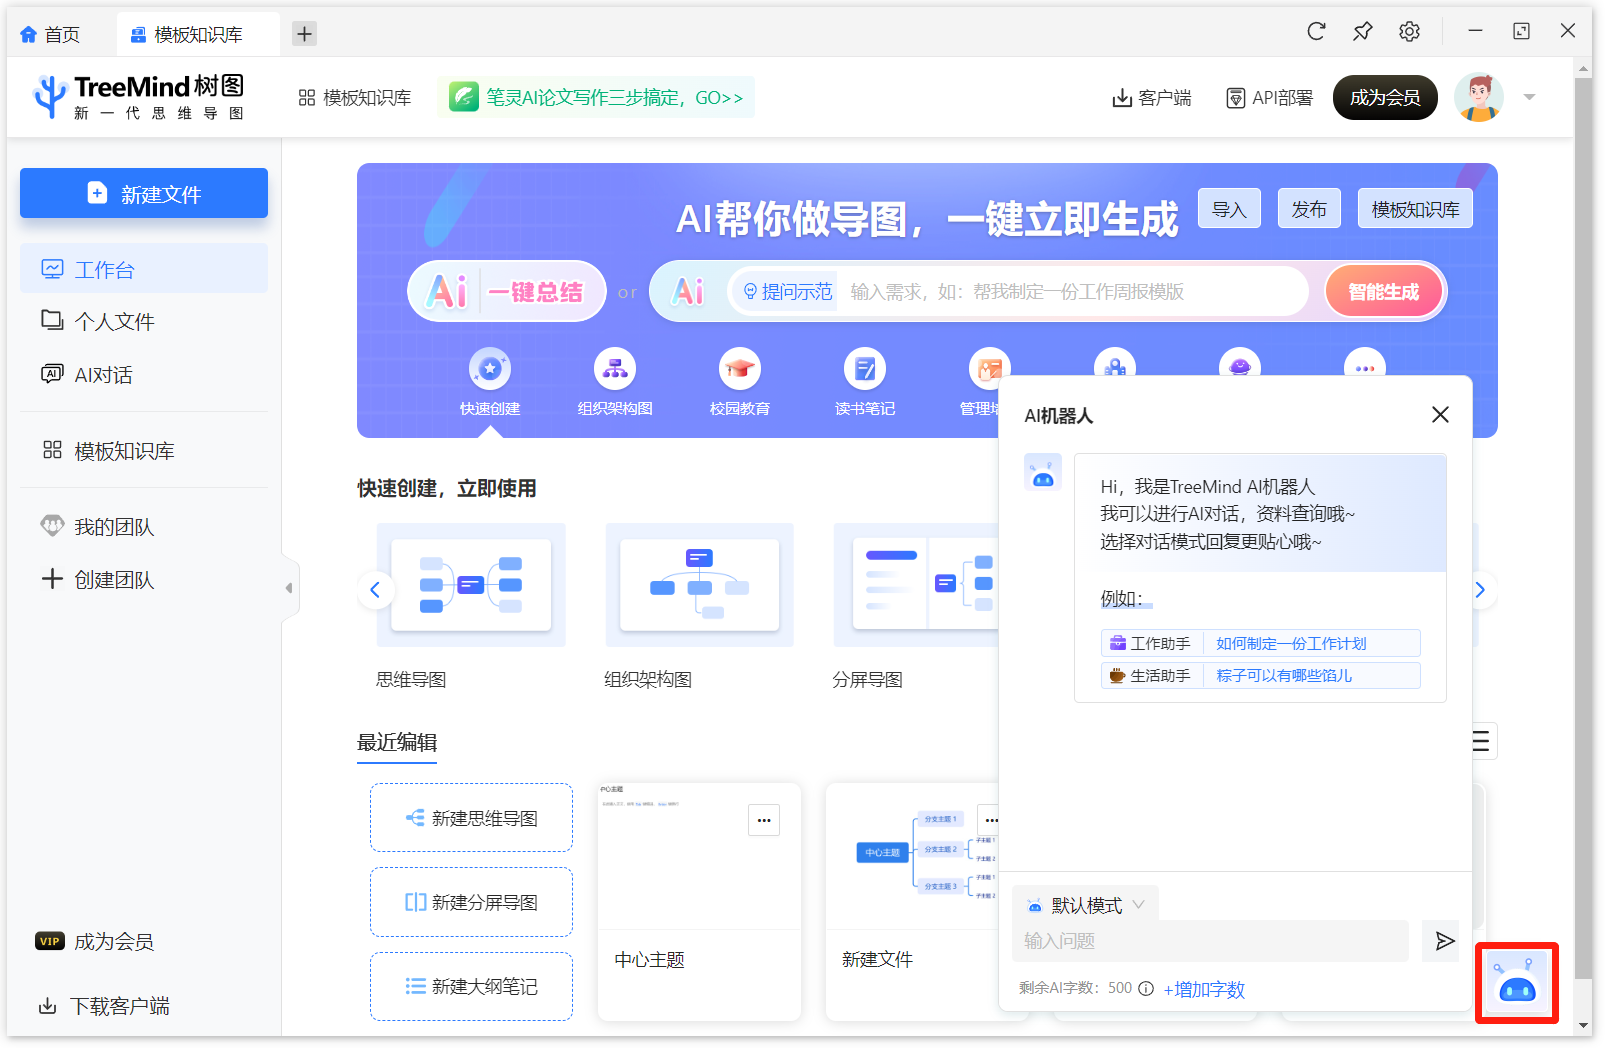Screen dimensions: 1606x1048
Task: Collapse the sidebar with the arrow handle
Action: pyautogui.click(x=289, y=588)
